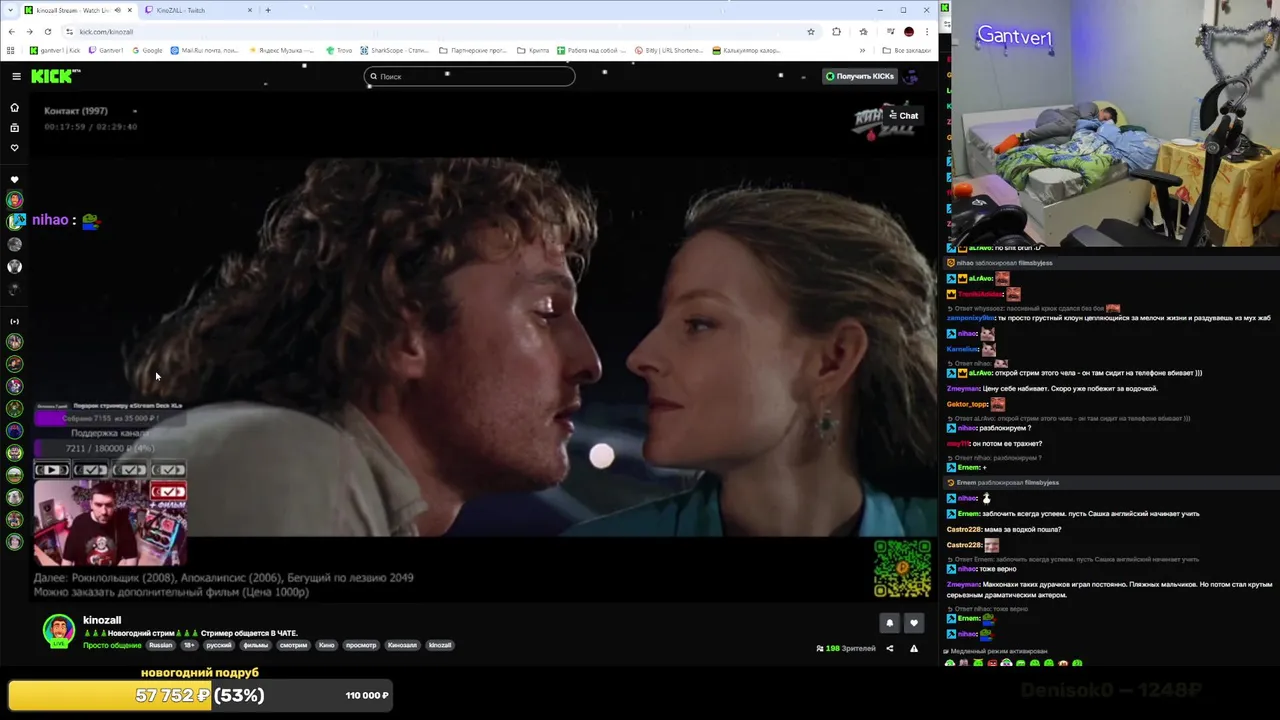Open the Chrome apps grid icon
Image resolution: width=1280 pixels, height=720 pixels.
[11, 50]
